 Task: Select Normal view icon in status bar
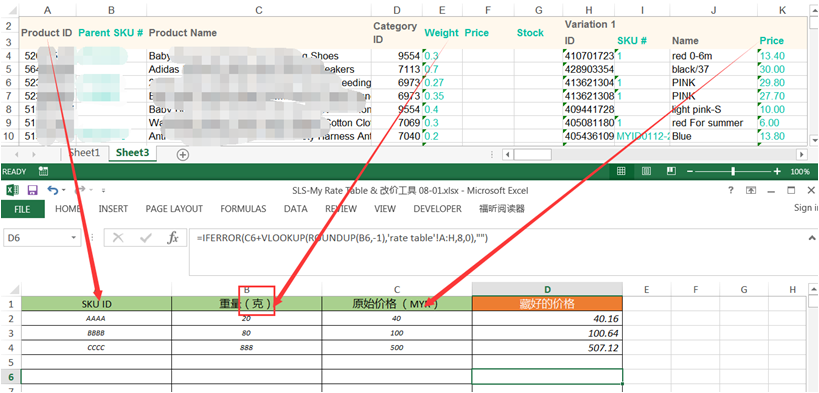621,171
